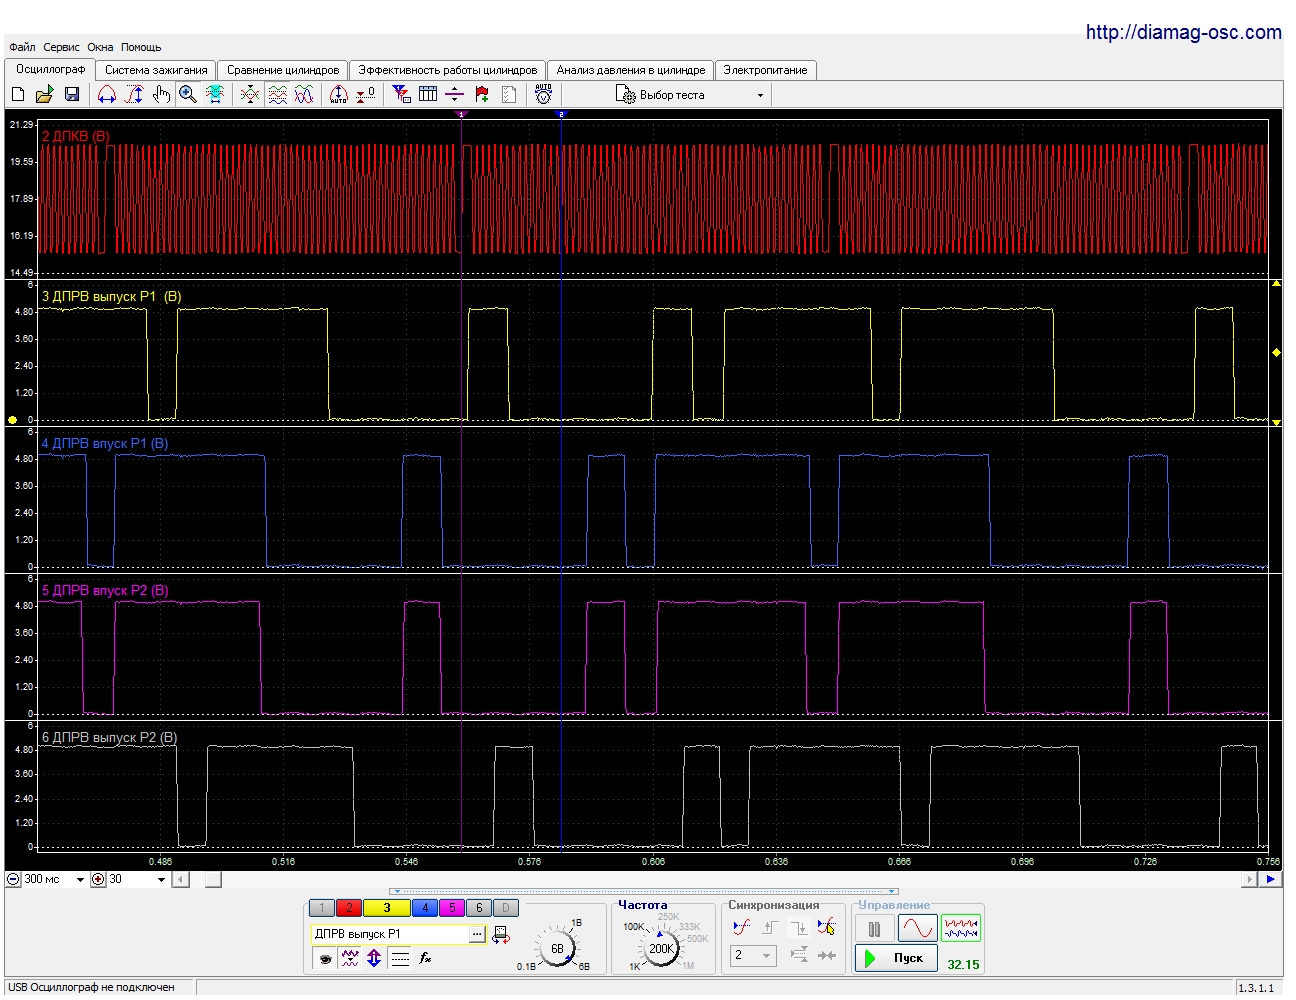Select the horizontal measurement arc tool

click(x=107, y=94)
